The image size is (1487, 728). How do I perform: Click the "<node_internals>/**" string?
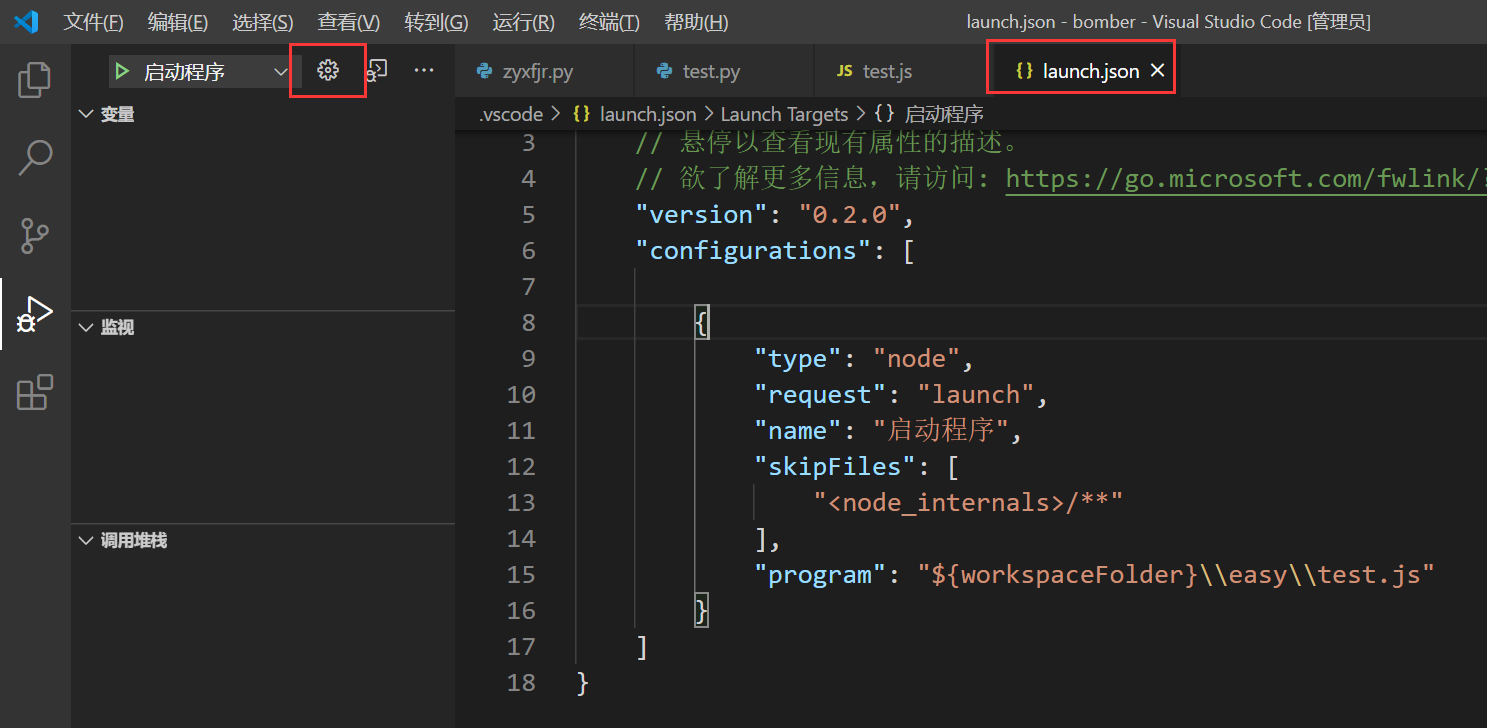click(x=969, y=503)
